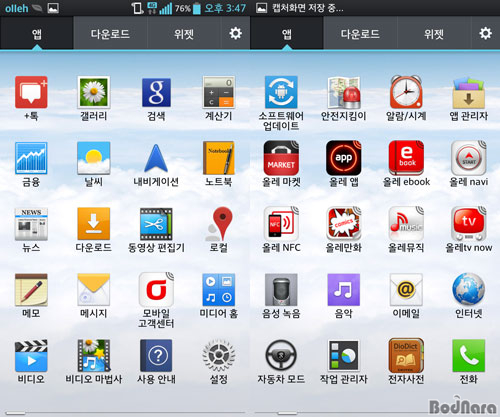Launch the 올레만화 comics app
Viewport: 500px width, 417px height.
344,224
